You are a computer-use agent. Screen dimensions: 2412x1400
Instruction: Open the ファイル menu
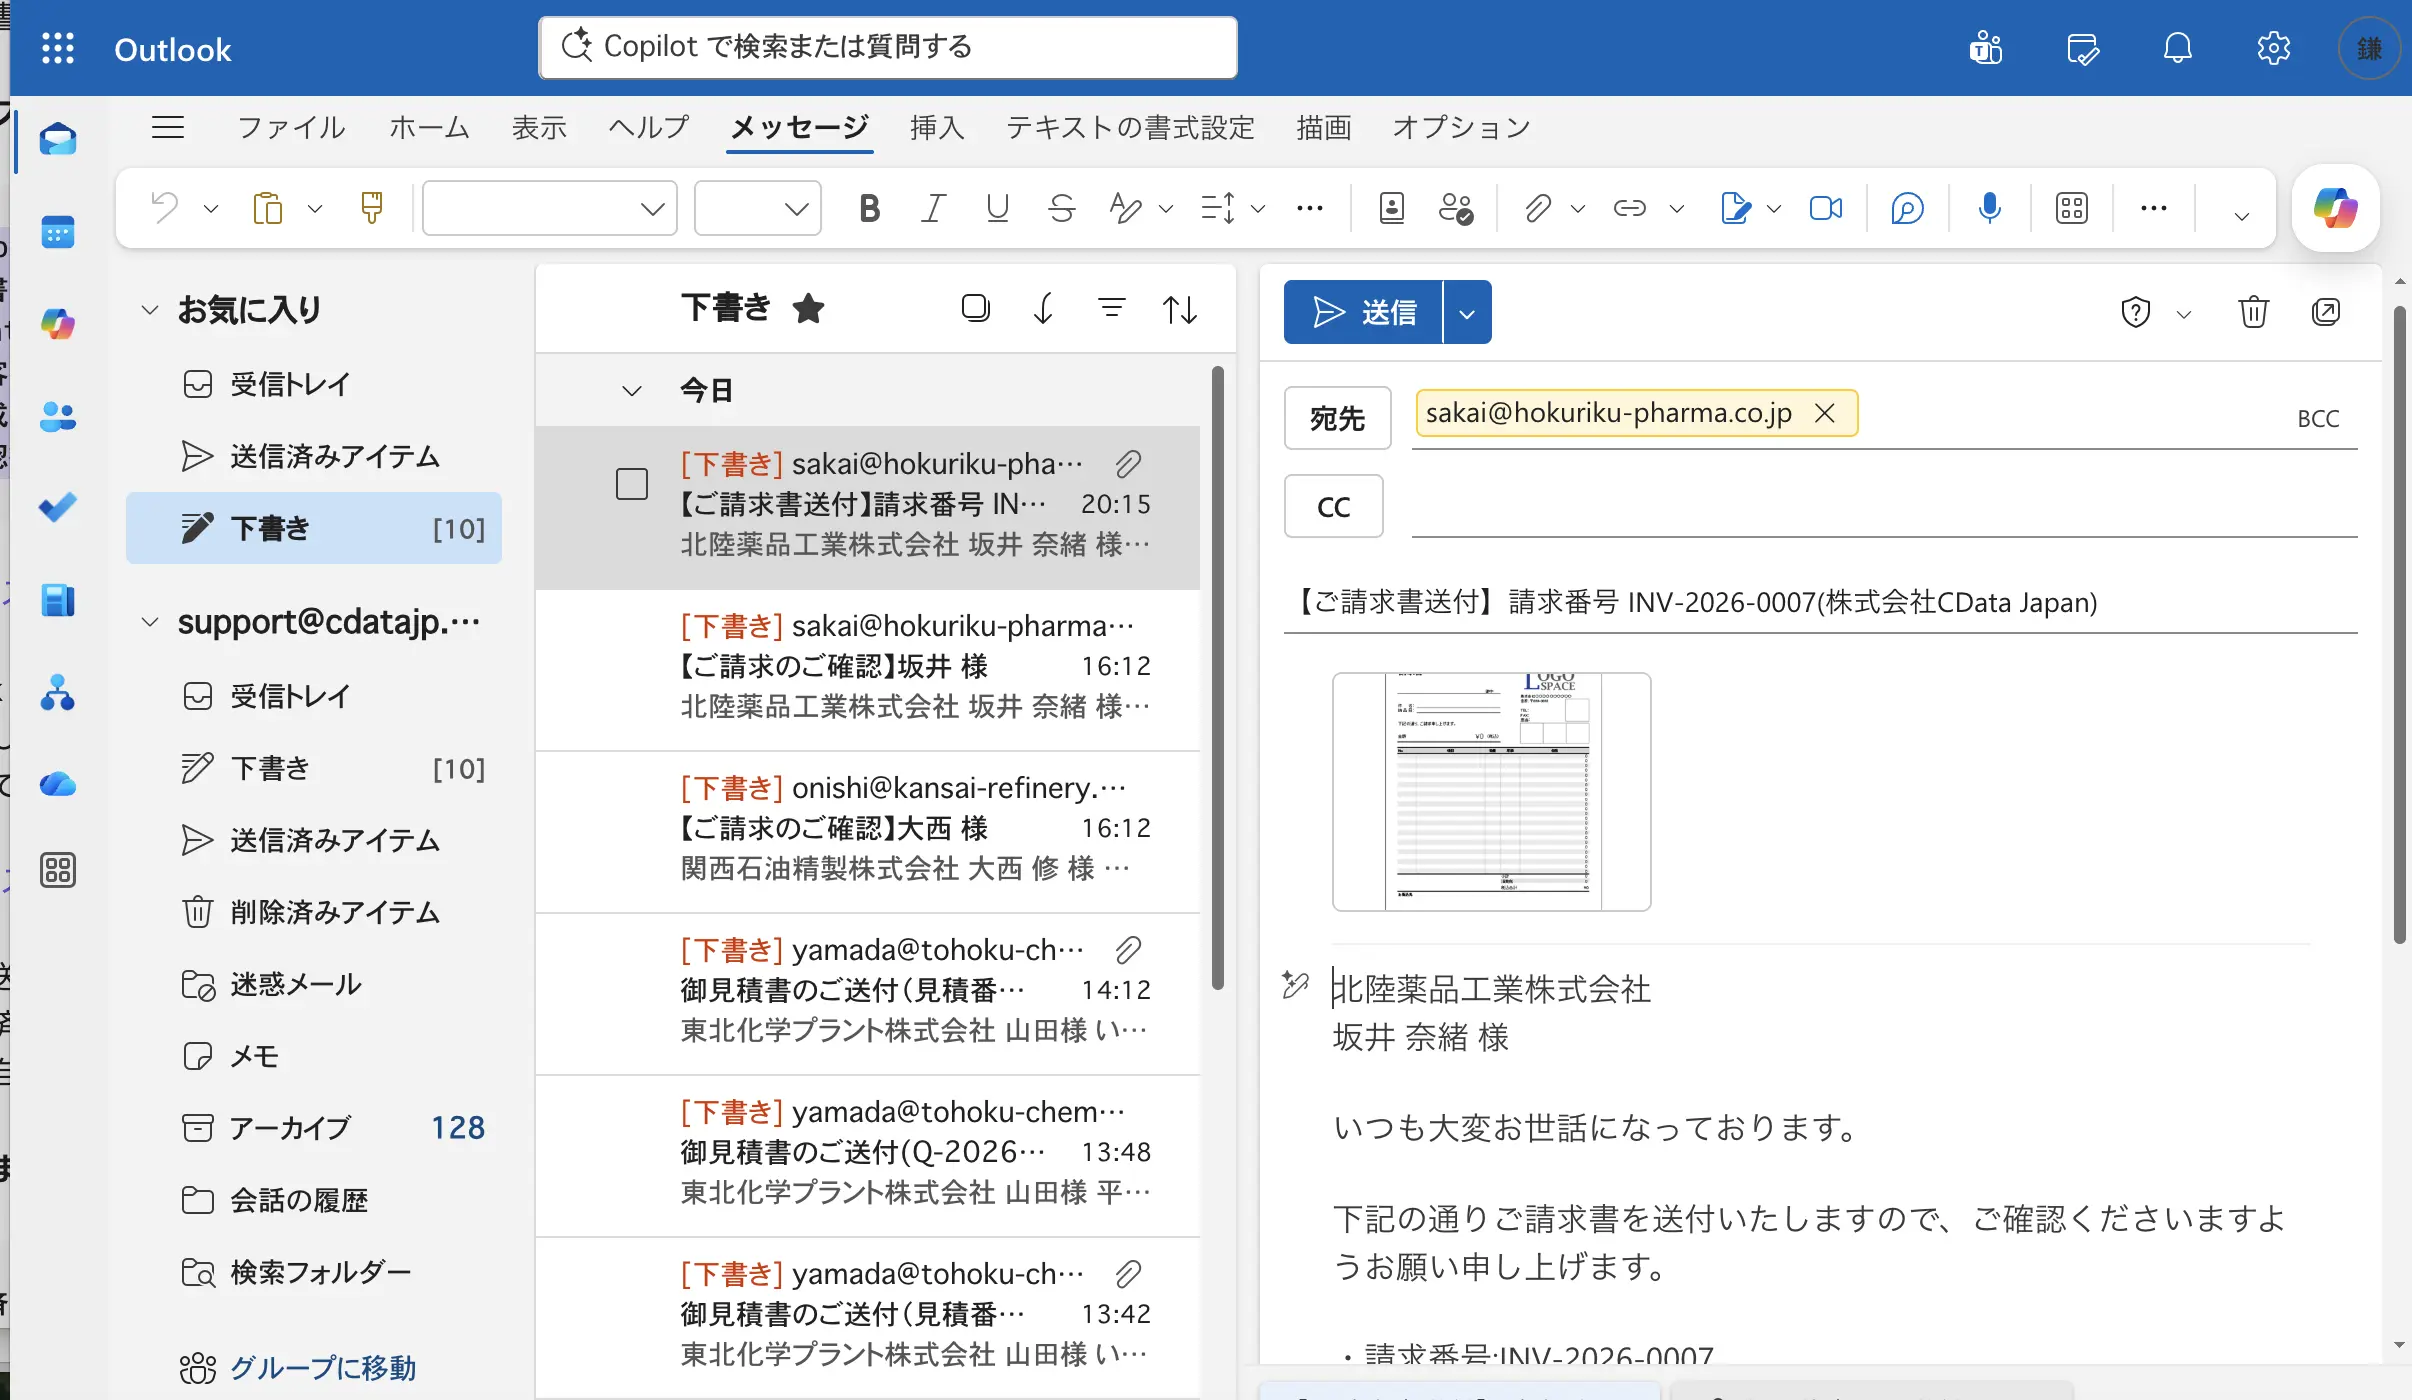(291, 127)
